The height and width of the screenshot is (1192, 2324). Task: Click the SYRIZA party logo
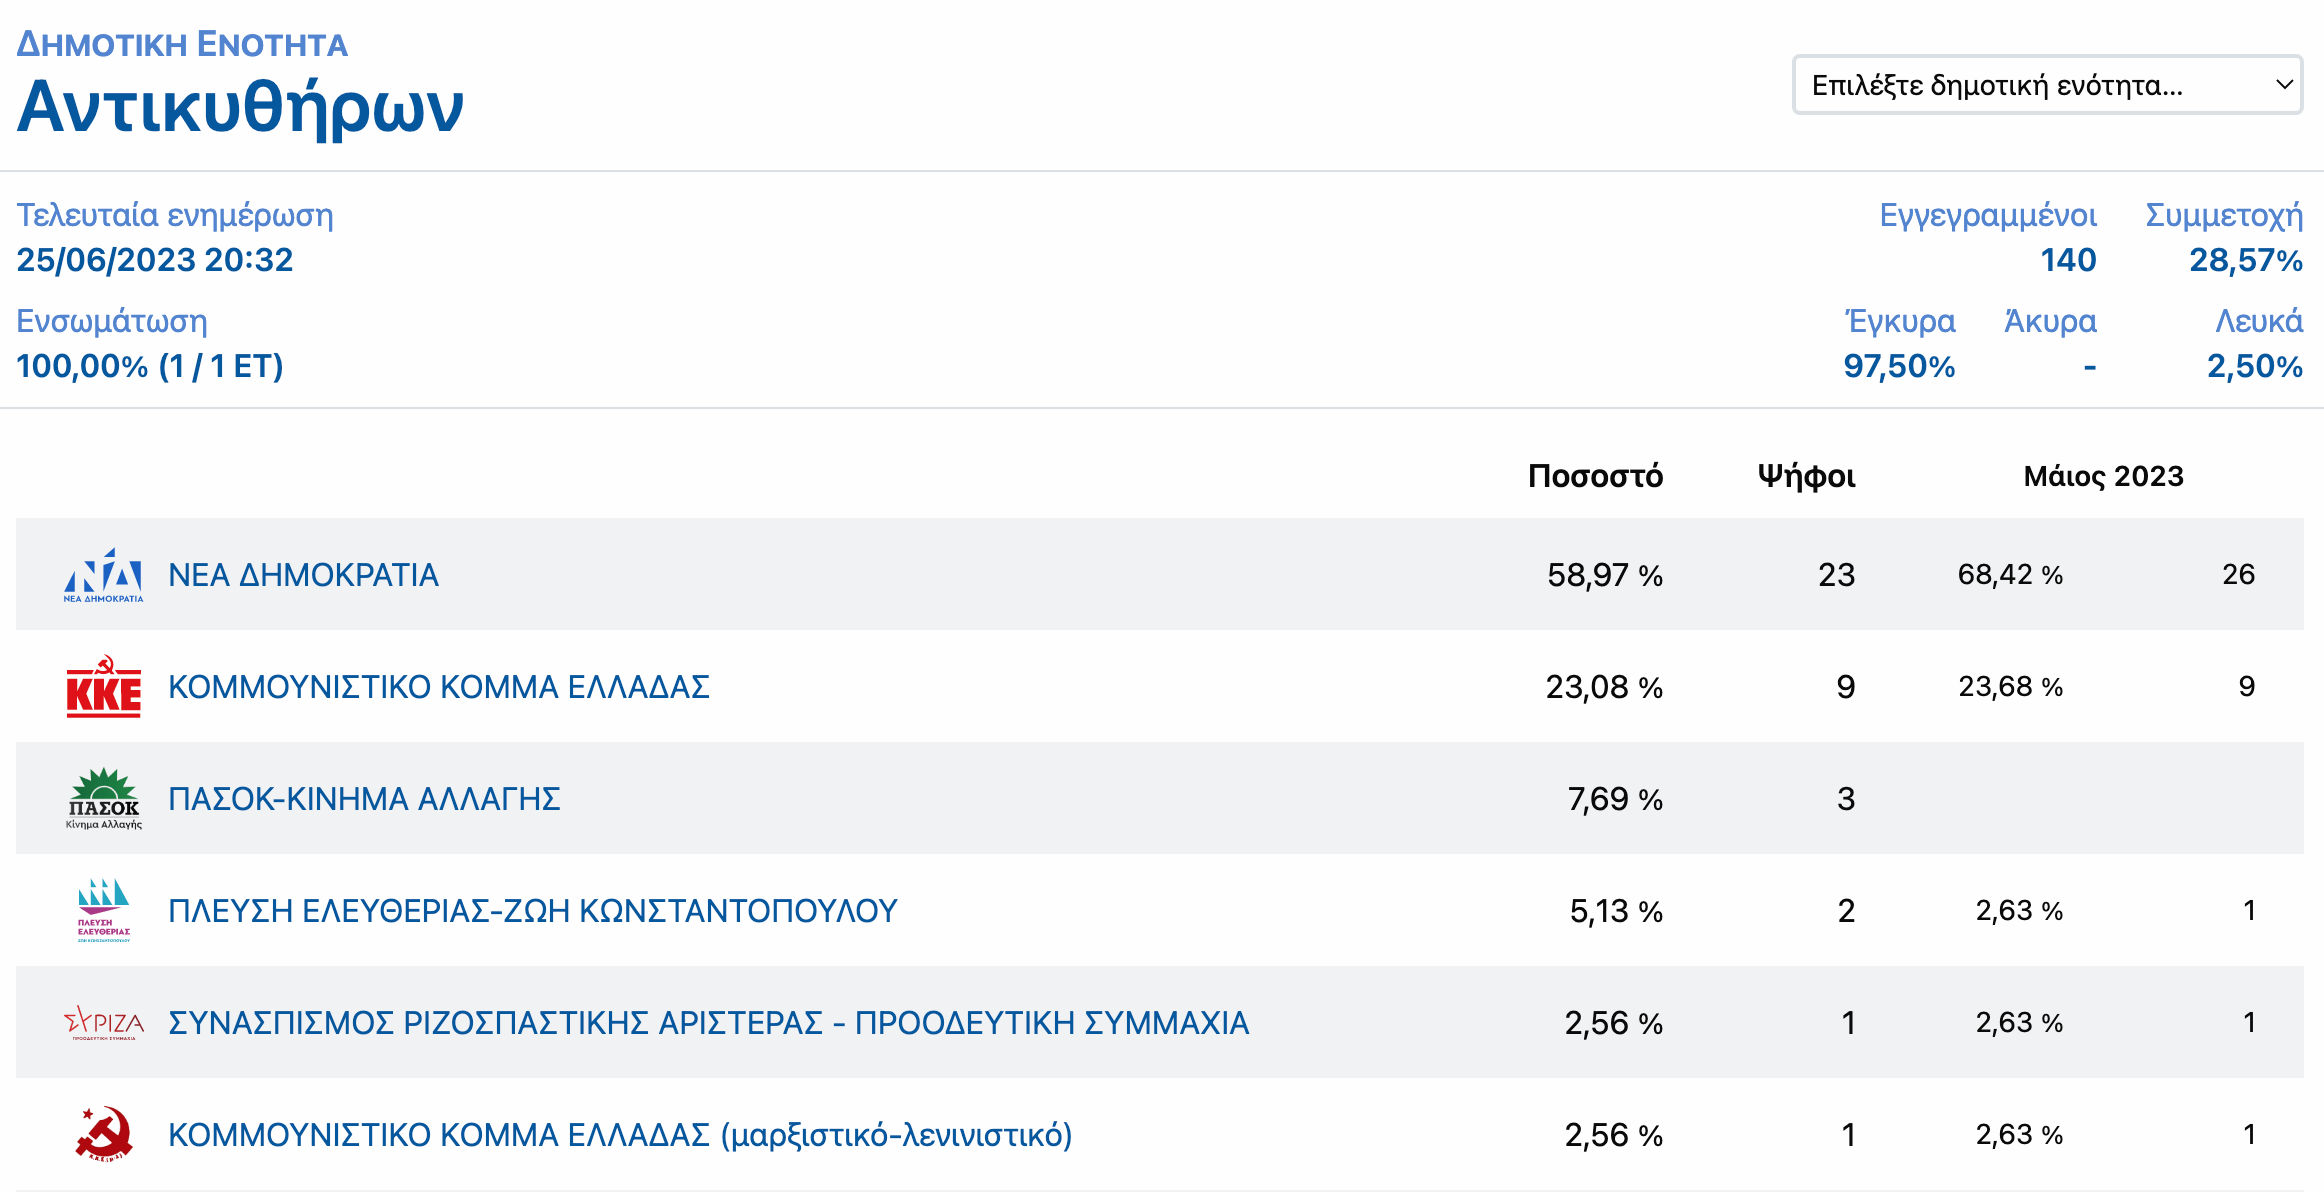pyautogui.click(x=103, y=1023)
